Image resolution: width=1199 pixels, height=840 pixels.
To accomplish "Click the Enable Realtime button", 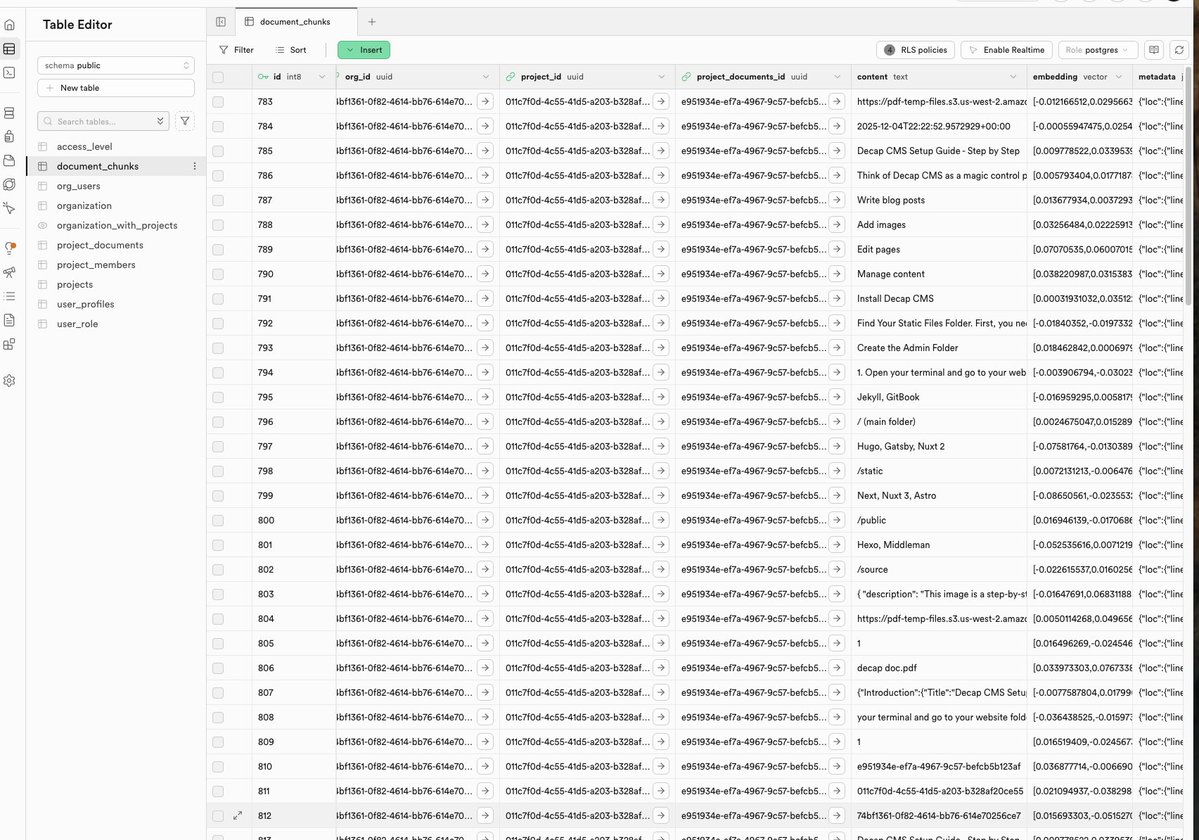I will point(1006,50).
